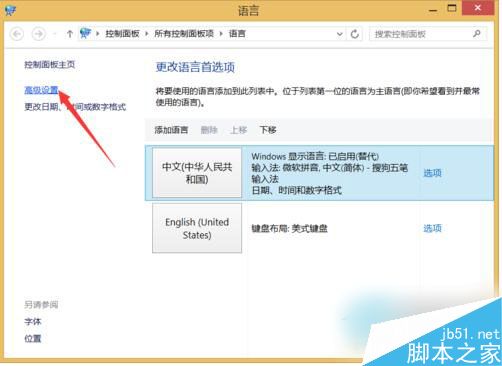Image resolution: width=502 pixels, height=366 pixels.
Task: Click the 另请参阅 label
Action: coord(41,304)
